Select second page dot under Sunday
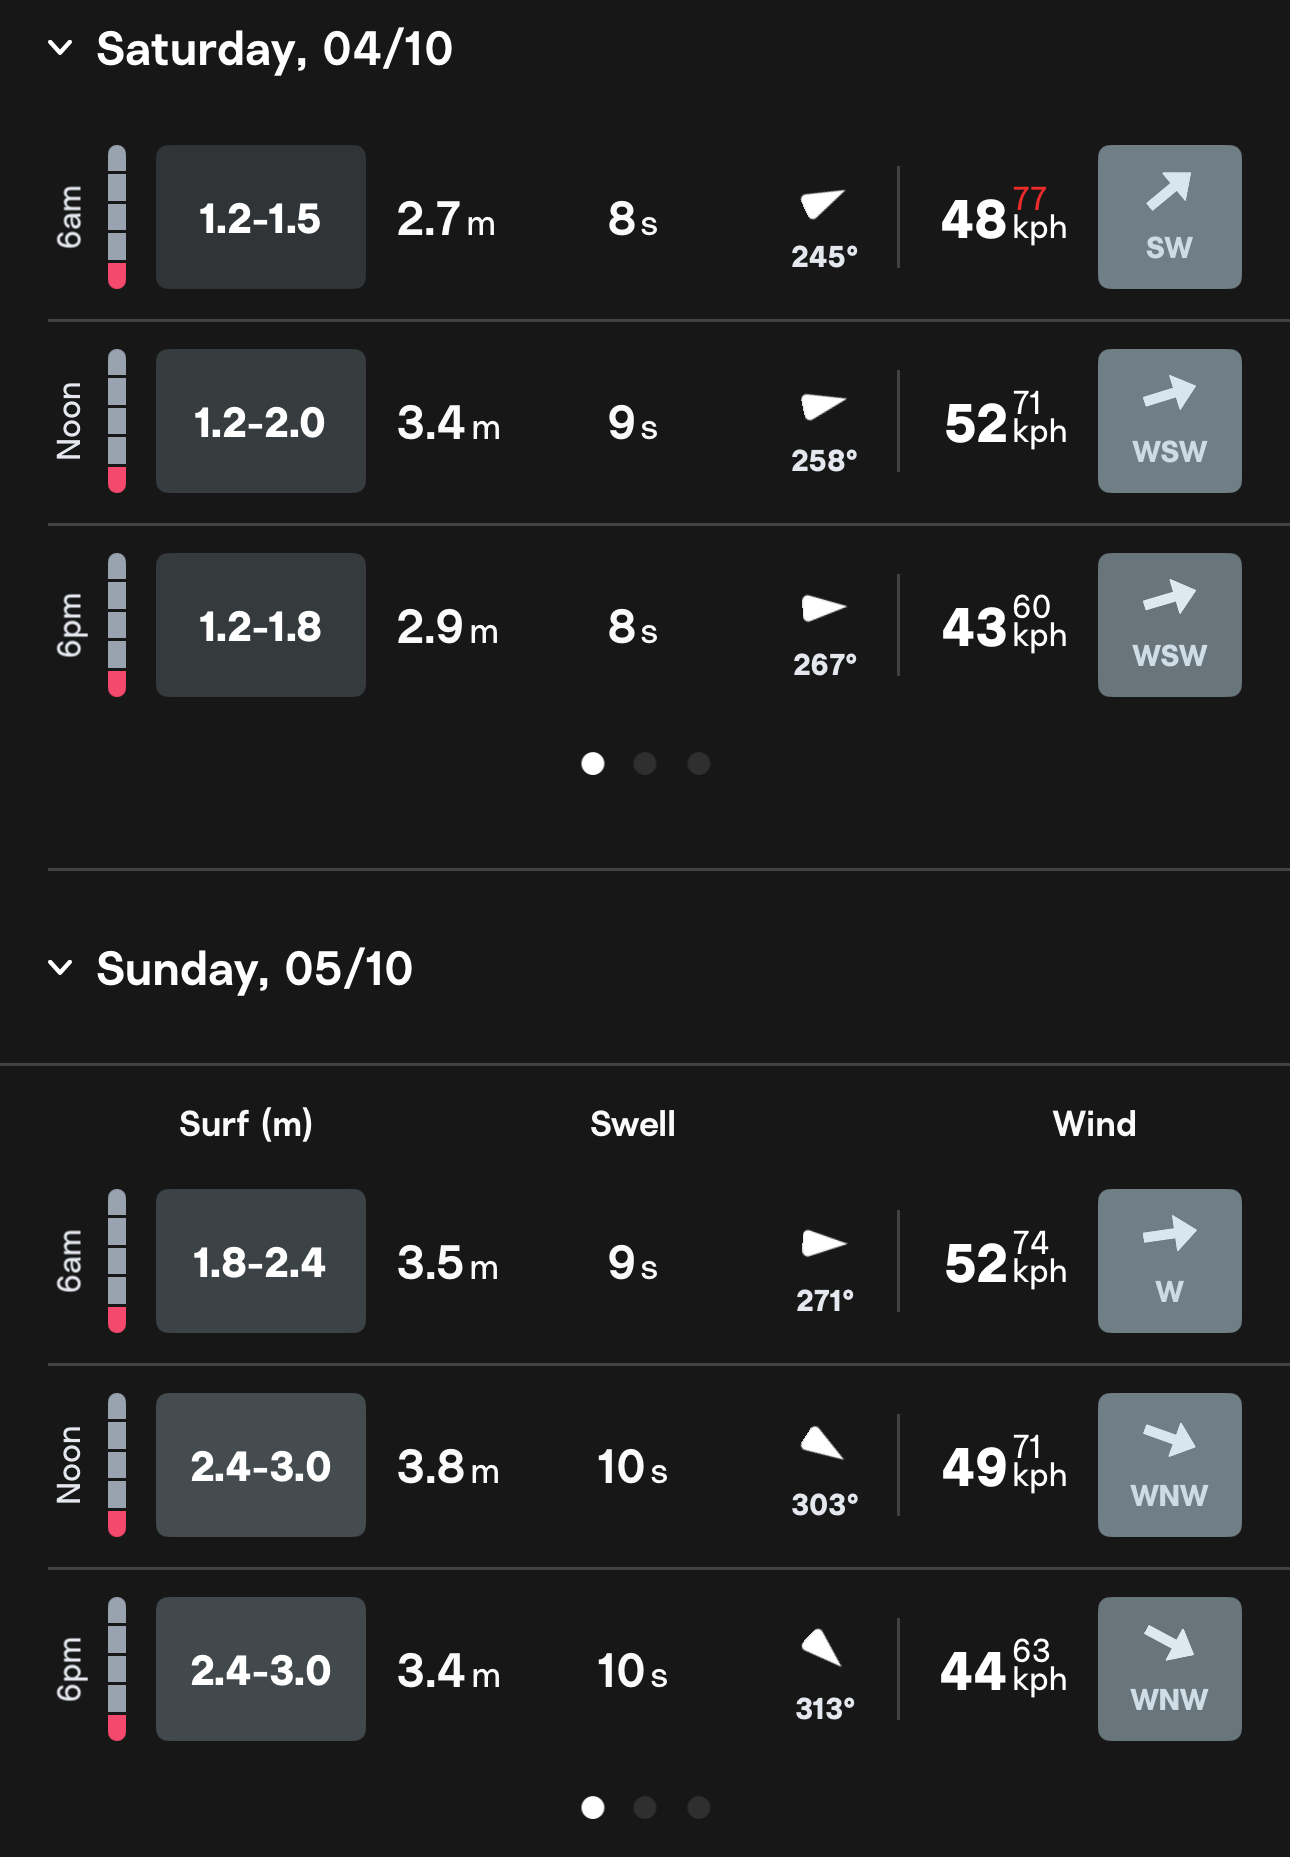Screen dimensions: 1290x1857 pos(645,1807)
